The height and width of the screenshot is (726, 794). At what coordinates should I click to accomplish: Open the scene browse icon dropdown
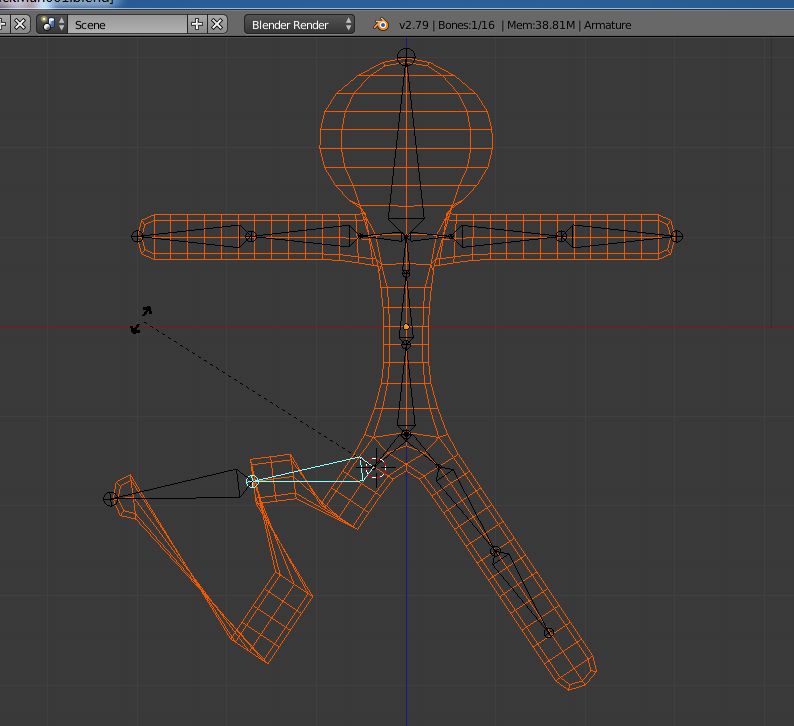51,24
